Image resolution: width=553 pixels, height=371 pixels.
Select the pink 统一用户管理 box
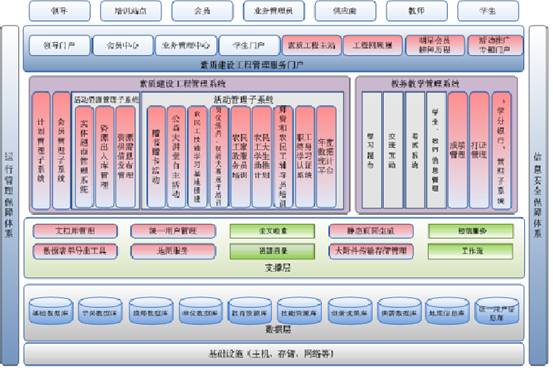[x=173, y=231]
